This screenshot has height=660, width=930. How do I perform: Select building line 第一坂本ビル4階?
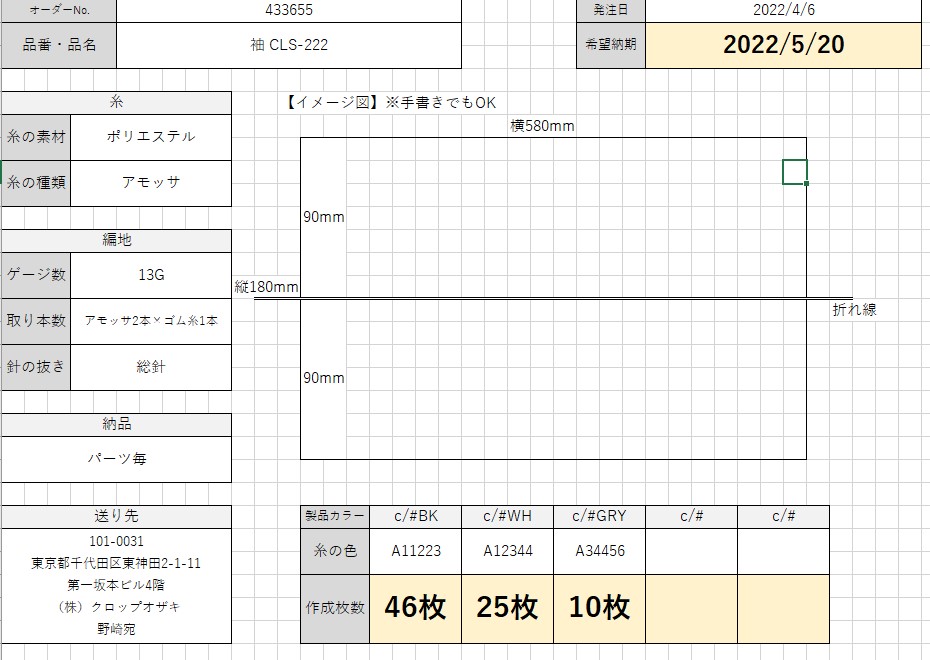[116, 585]
